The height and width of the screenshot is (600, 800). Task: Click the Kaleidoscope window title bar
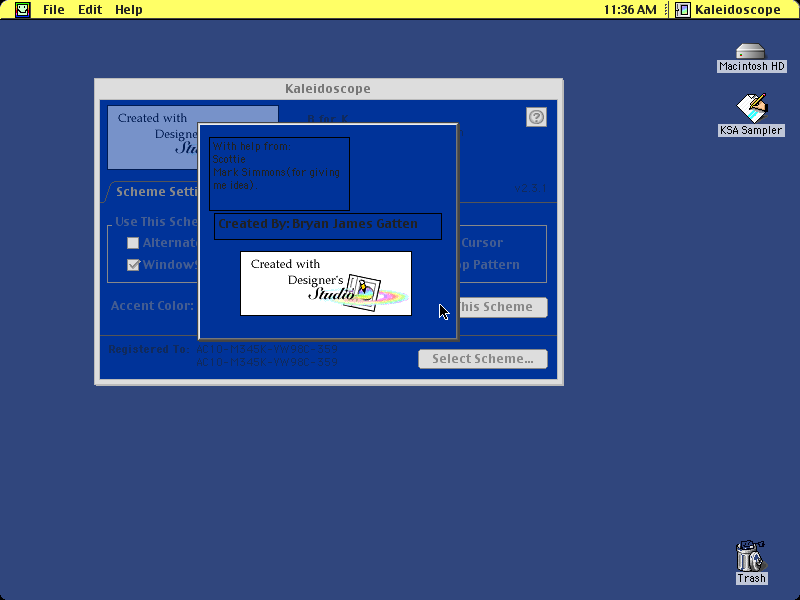coord(329,89)
